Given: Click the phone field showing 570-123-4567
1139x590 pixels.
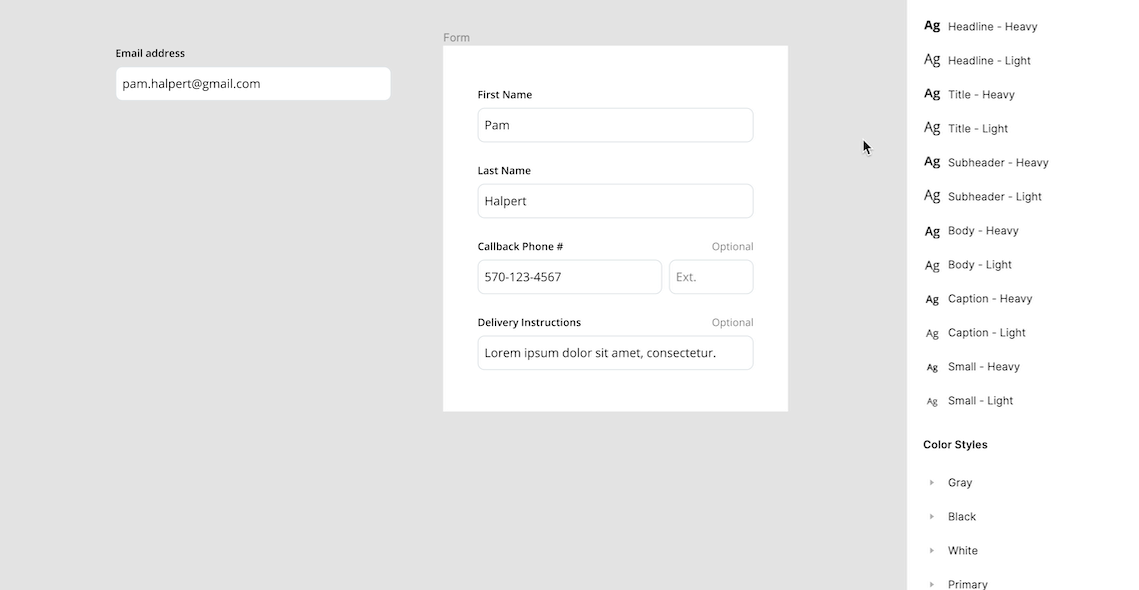Looking at the screenshot, I should point(570,277).
